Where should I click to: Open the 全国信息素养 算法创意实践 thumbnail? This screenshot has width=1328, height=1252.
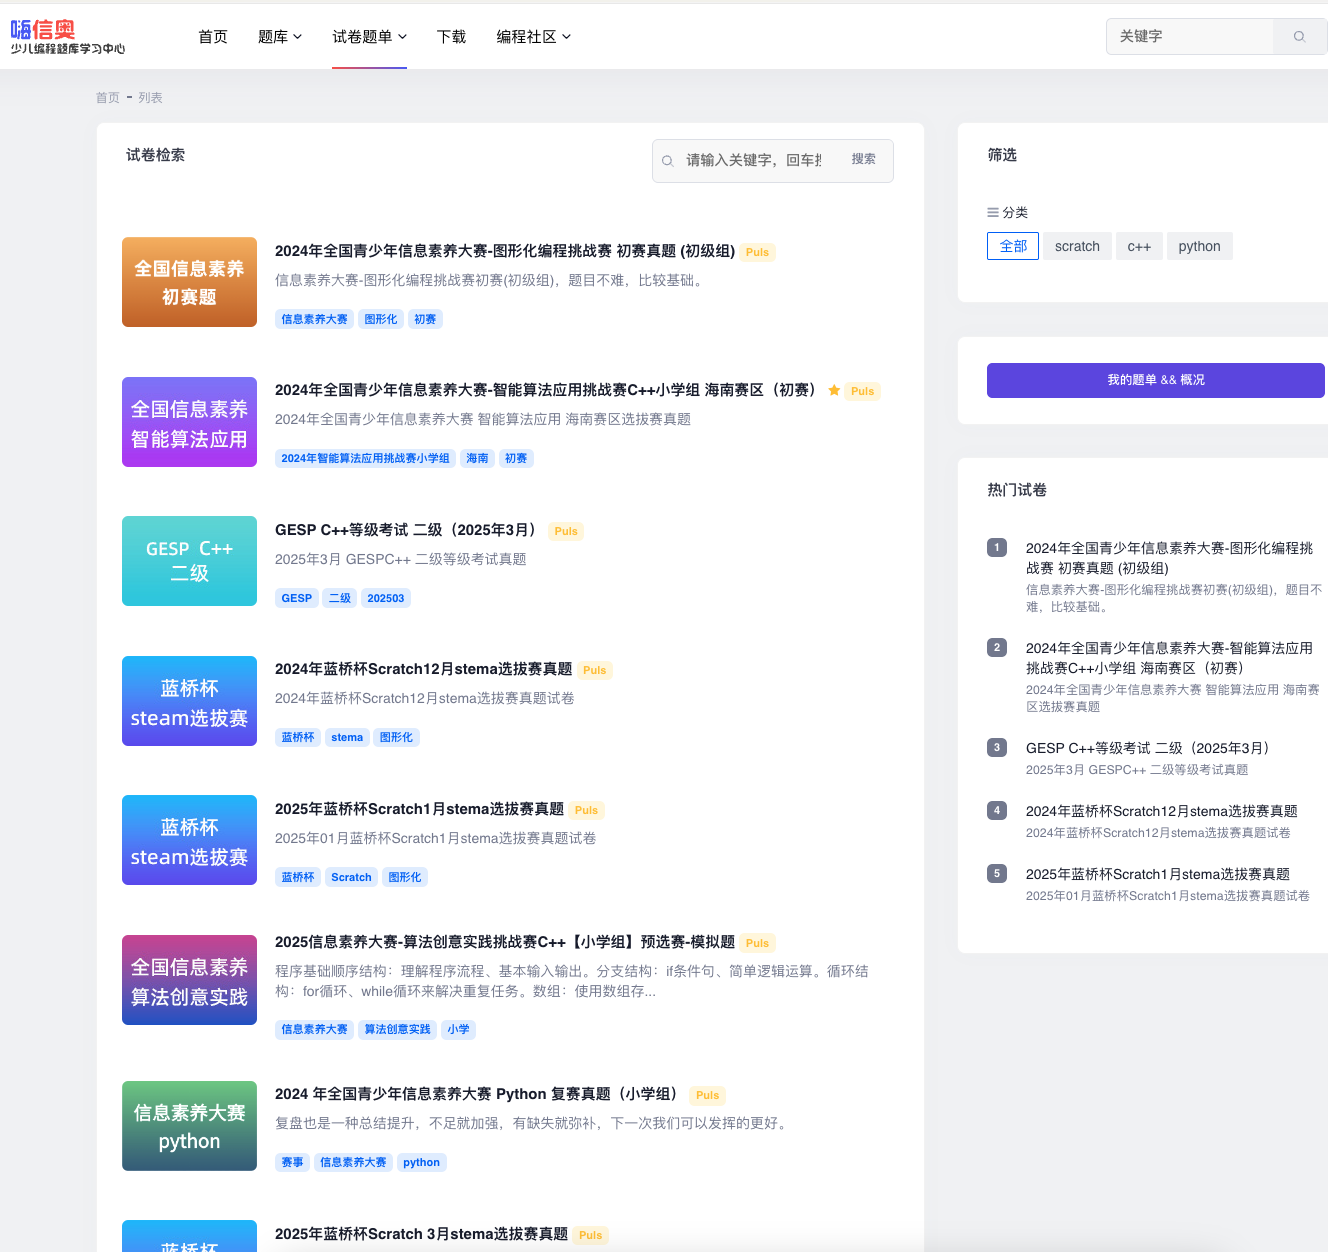(189, 980)
